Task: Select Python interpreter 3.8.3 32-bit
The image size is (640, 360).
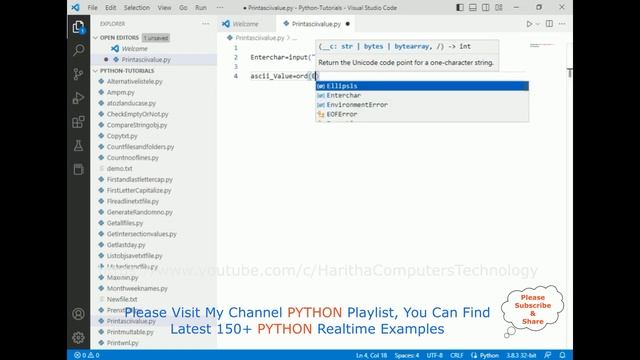Action: click(x=521, y=355)
